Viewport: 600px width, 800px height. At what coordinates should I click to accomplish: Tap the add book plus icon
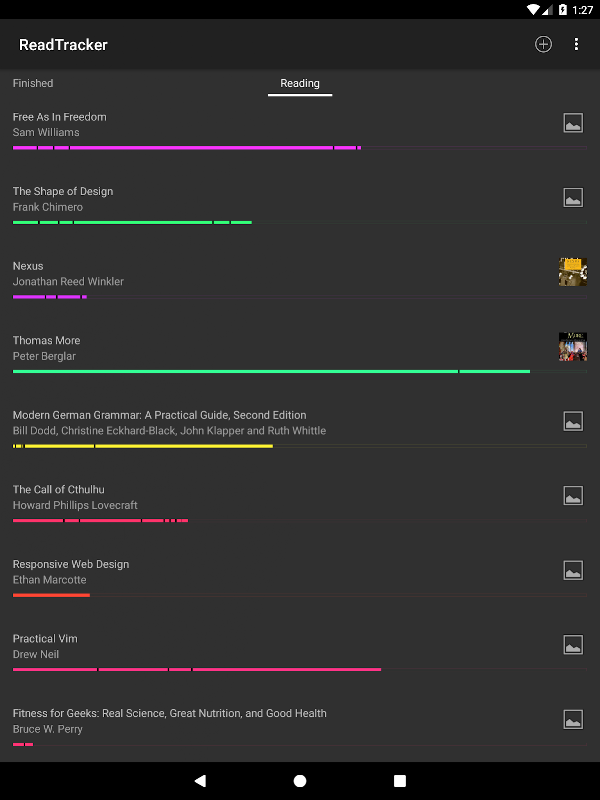point(543,44)
